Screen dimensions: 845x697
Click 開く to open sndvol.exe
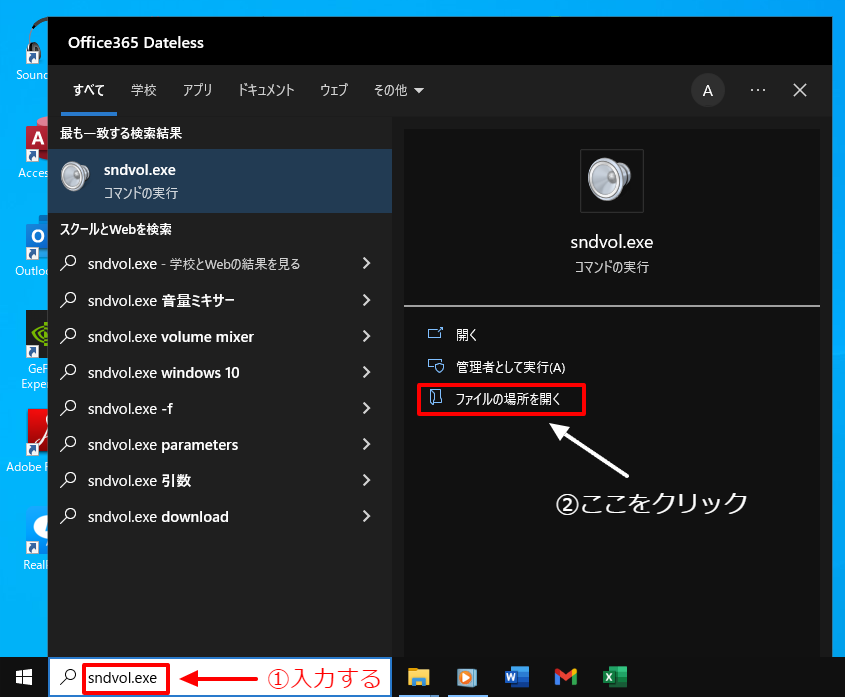(467, 335)
